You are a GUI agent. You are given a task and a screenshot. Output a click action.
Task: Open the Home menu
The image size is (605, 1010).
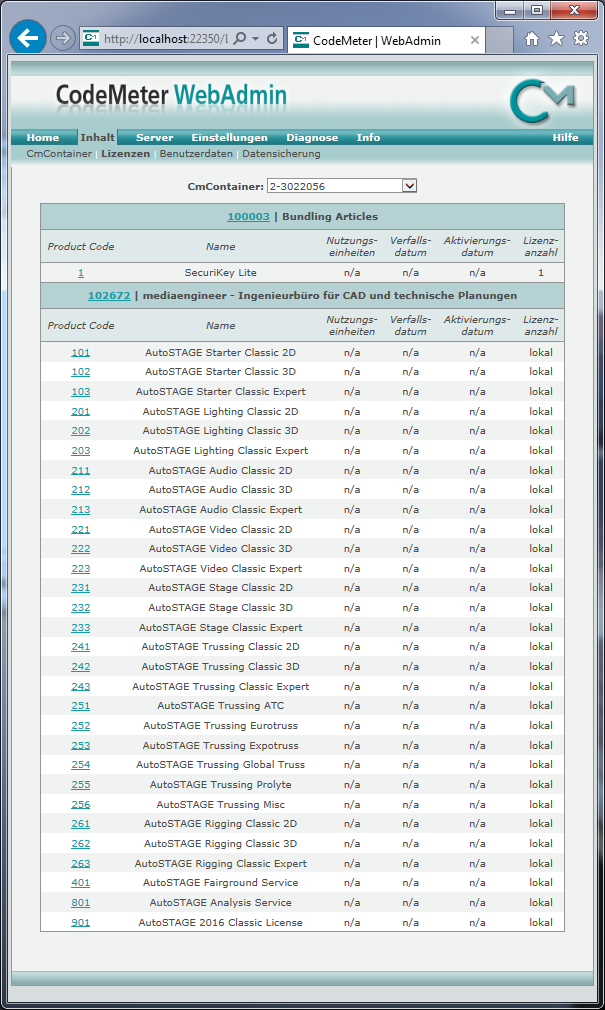[43, 137]
